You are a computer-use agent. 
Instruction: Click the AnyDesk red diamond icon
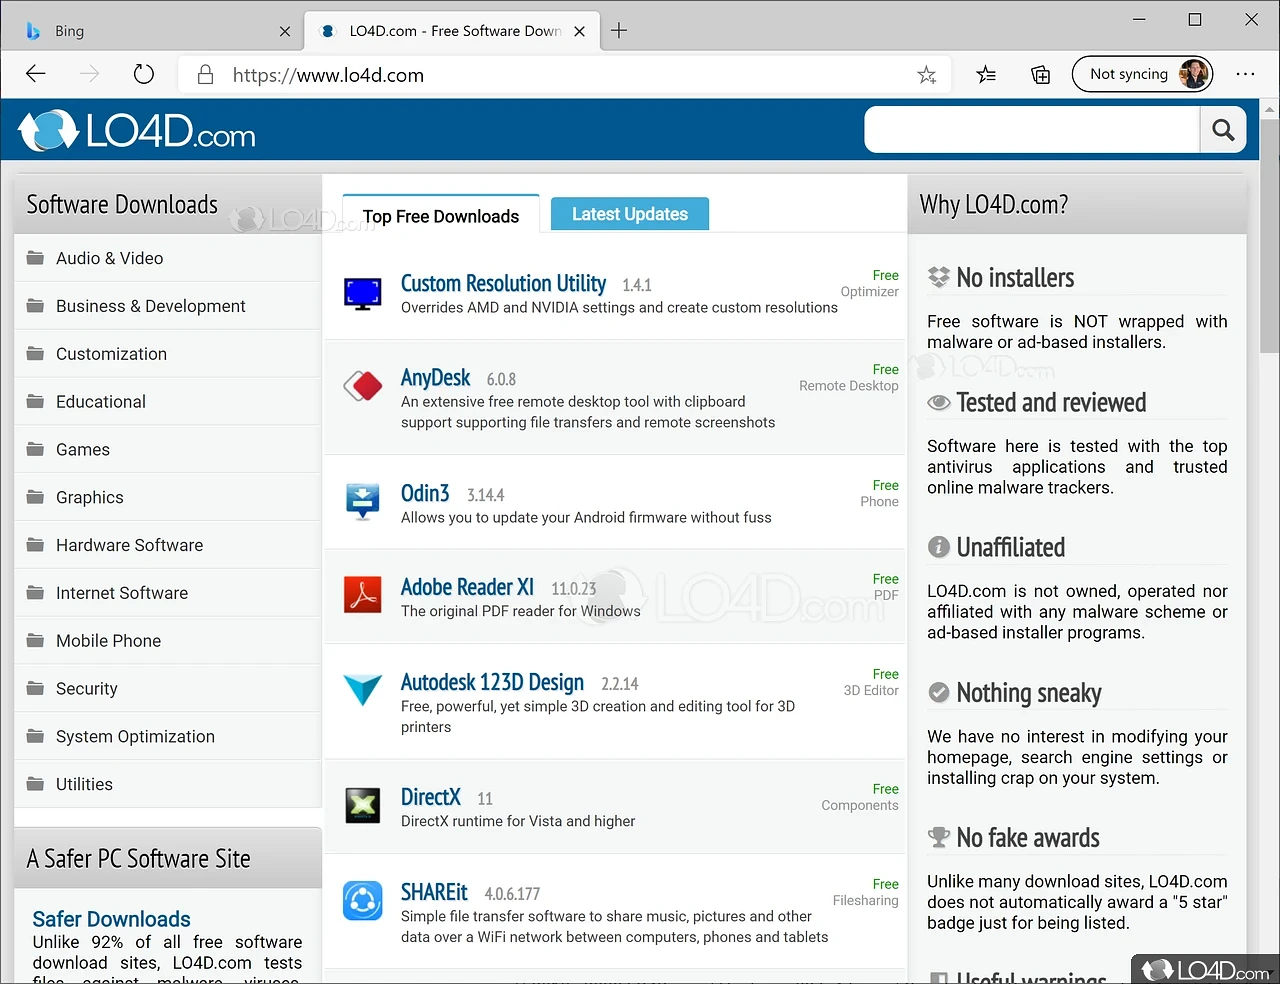point(362,386)
